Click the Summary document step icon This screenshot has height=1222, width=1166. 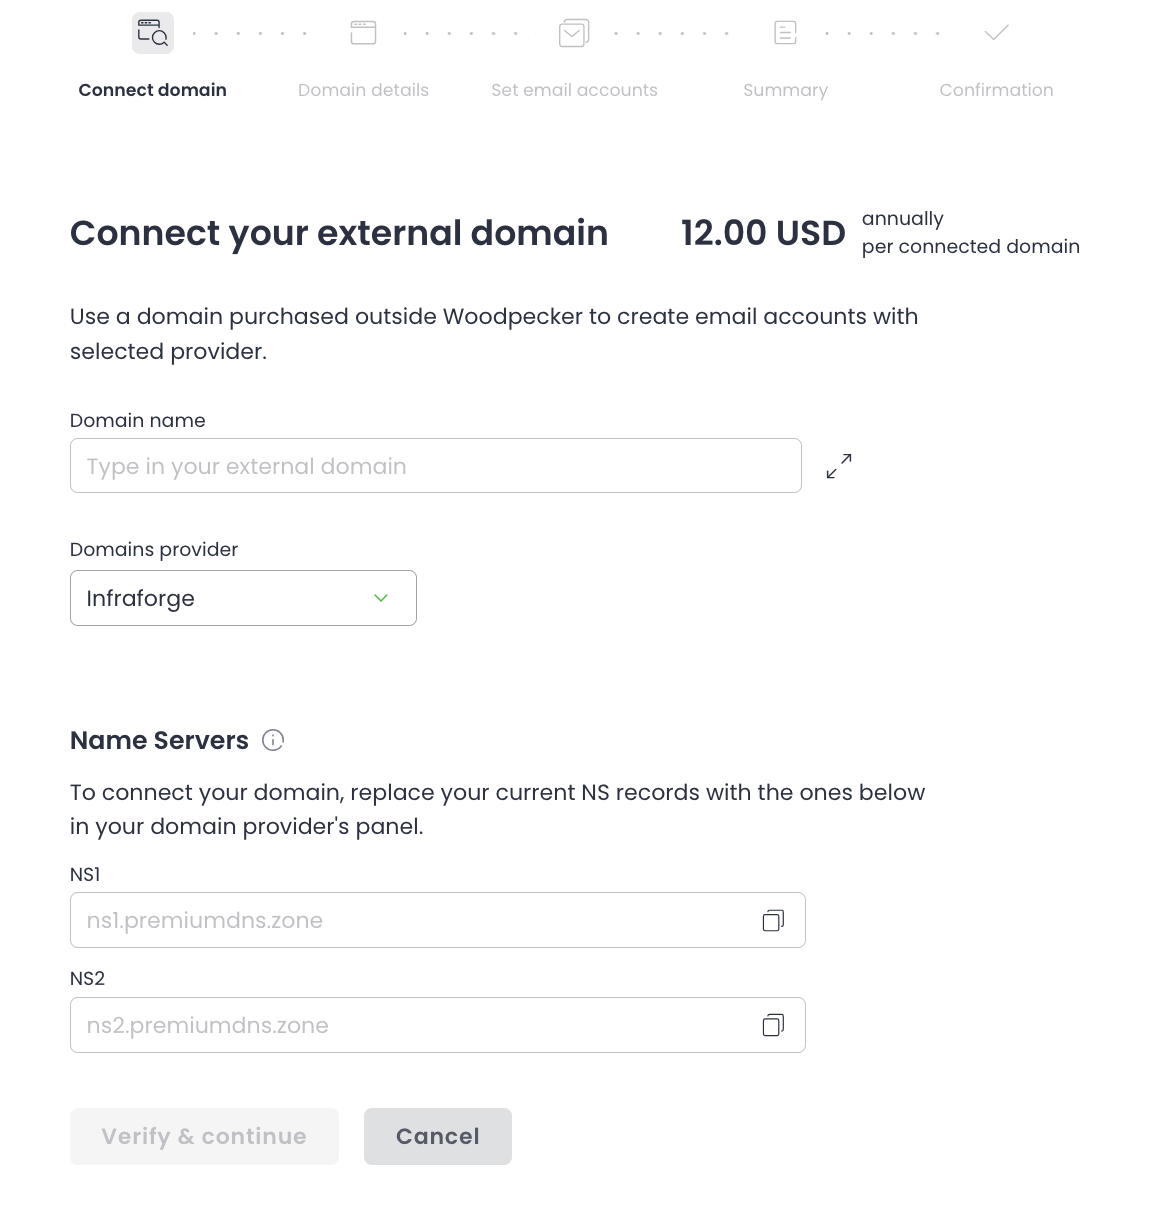point(786,33)
